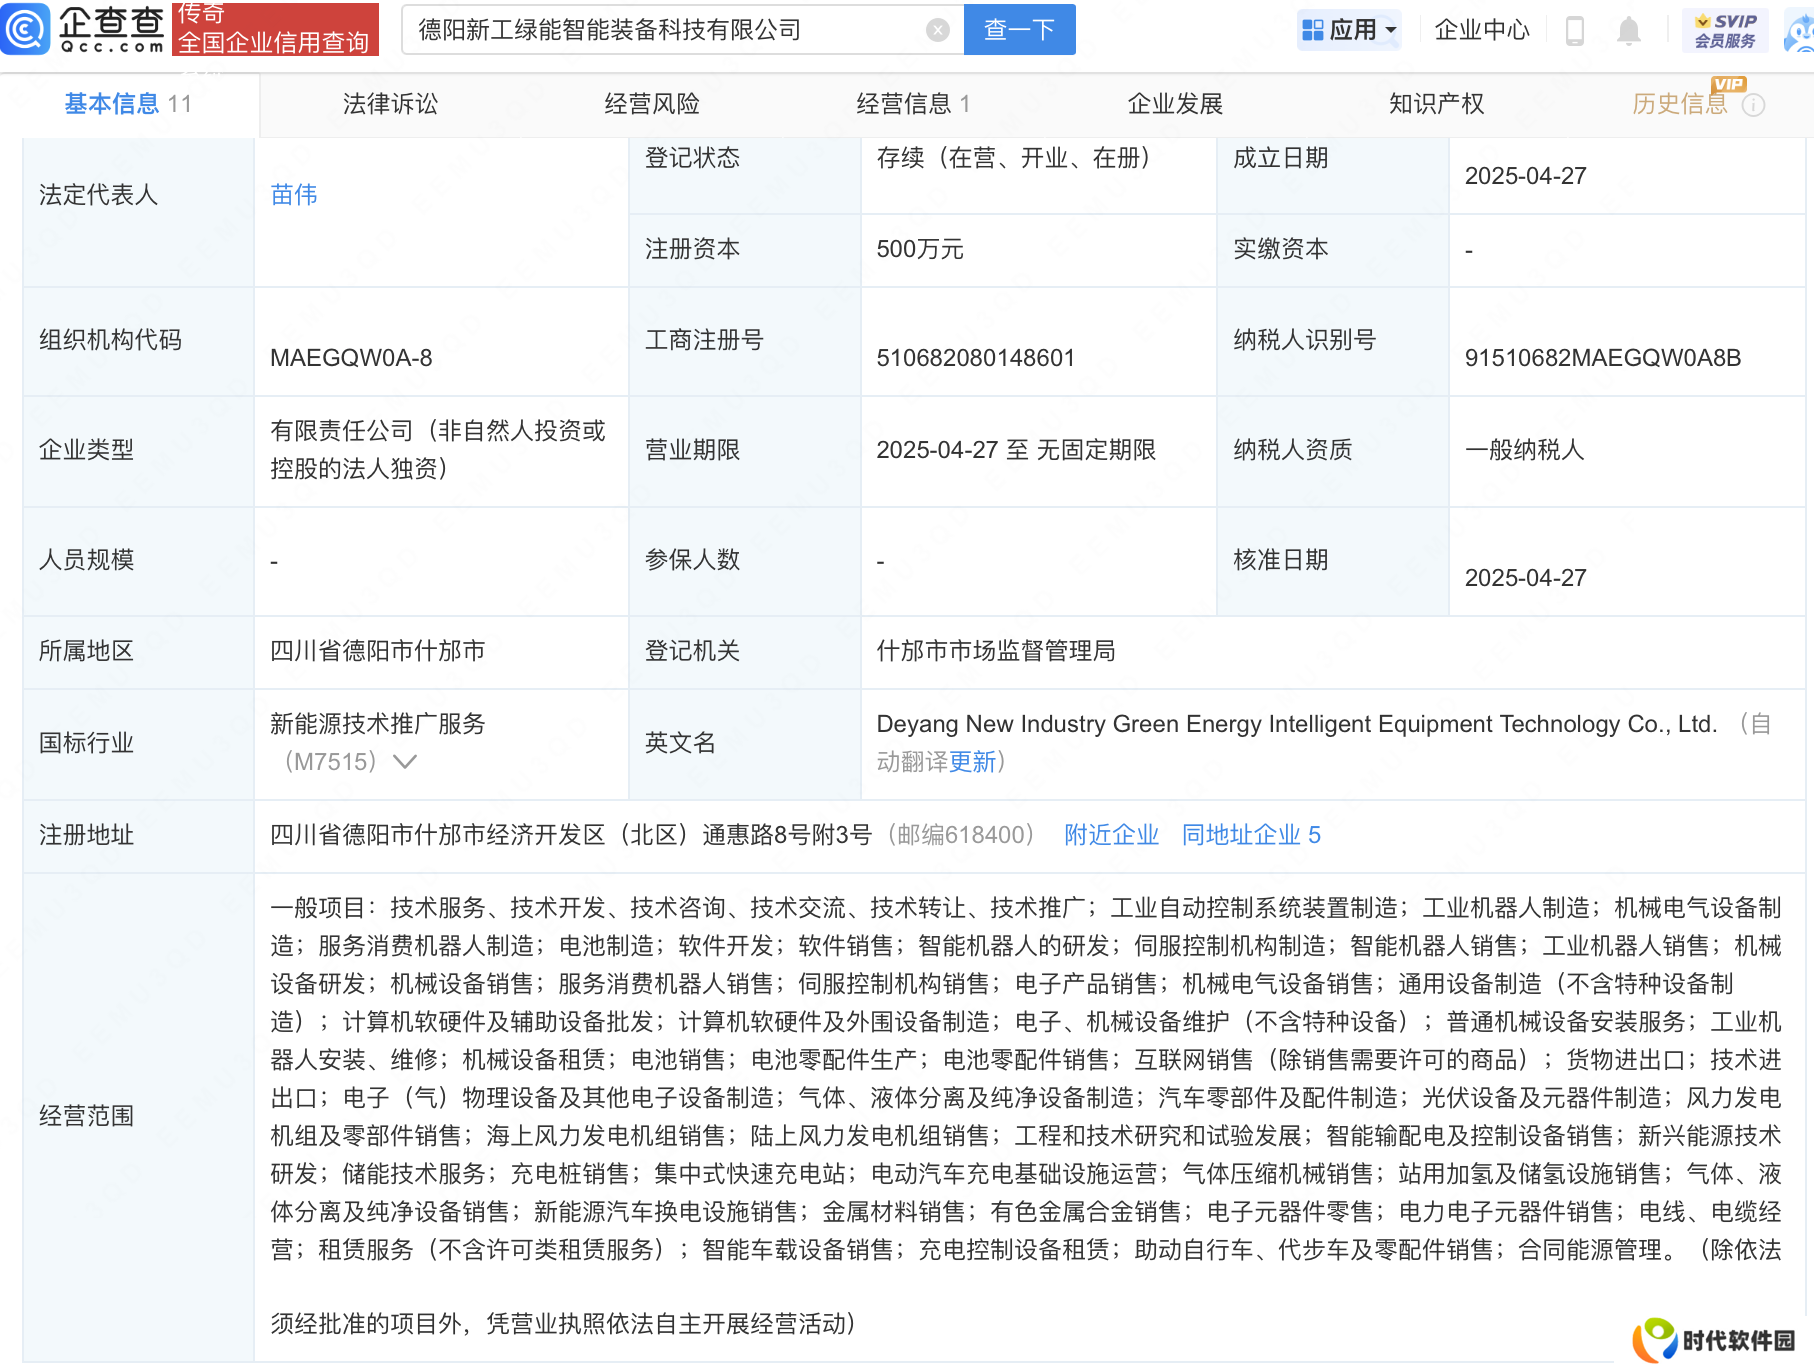This screenshot has height=1366, width=1814.
Task: Click the 更新 translation link
Action: click(972, 762)
